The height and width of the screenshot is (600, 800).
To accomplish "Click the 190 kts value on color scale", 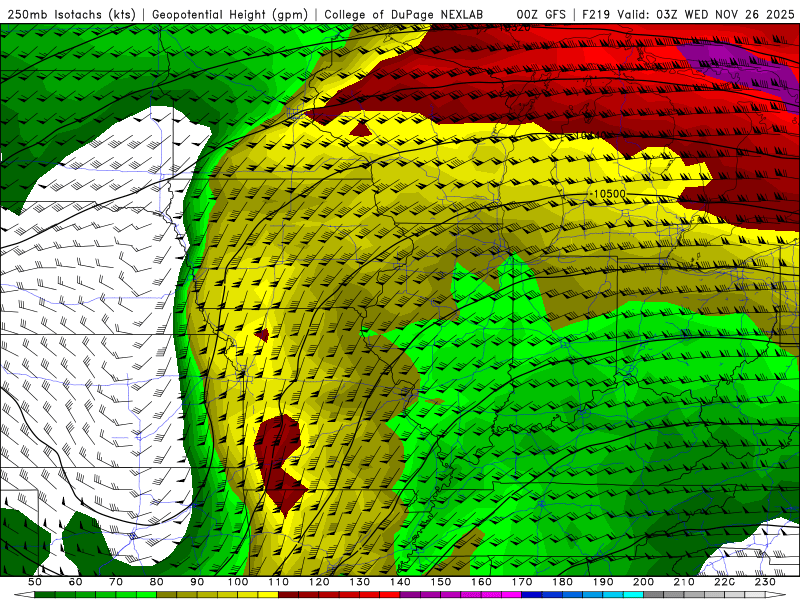I will 603,582.
